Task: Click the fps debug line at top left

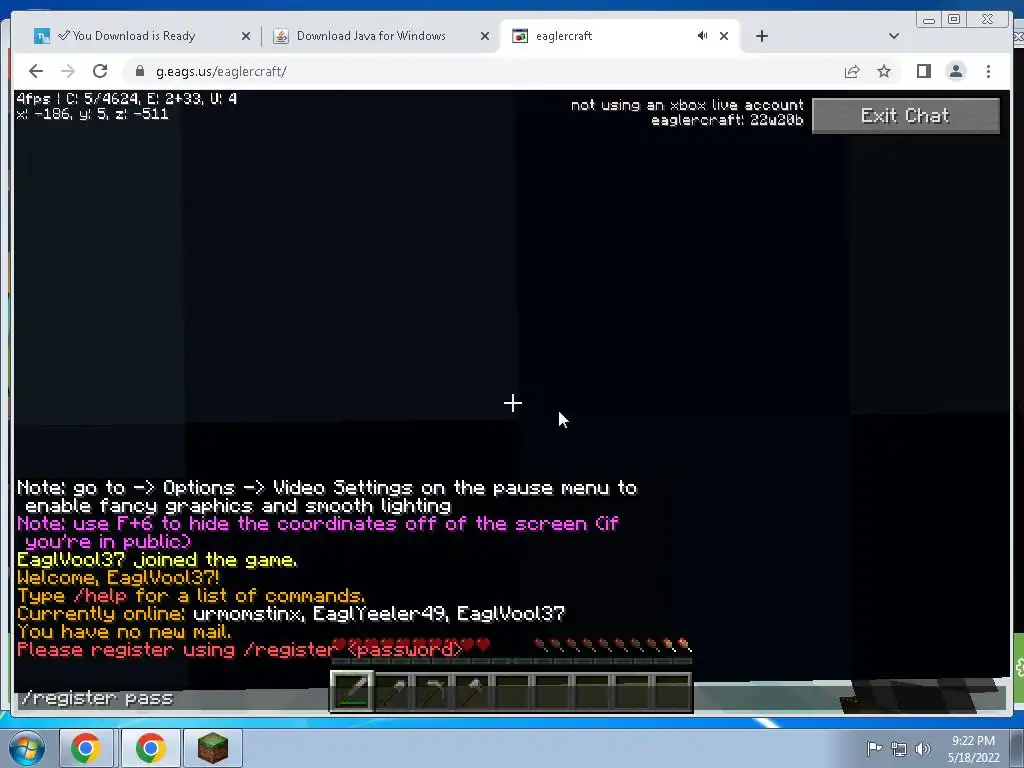Action: tap(127, 99)
